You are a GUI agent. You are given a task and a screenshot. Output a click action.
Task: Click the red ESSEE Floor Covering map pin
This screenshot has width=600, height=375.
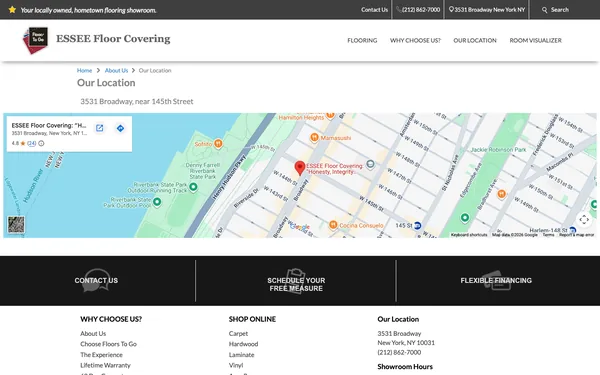coord(300,168)
